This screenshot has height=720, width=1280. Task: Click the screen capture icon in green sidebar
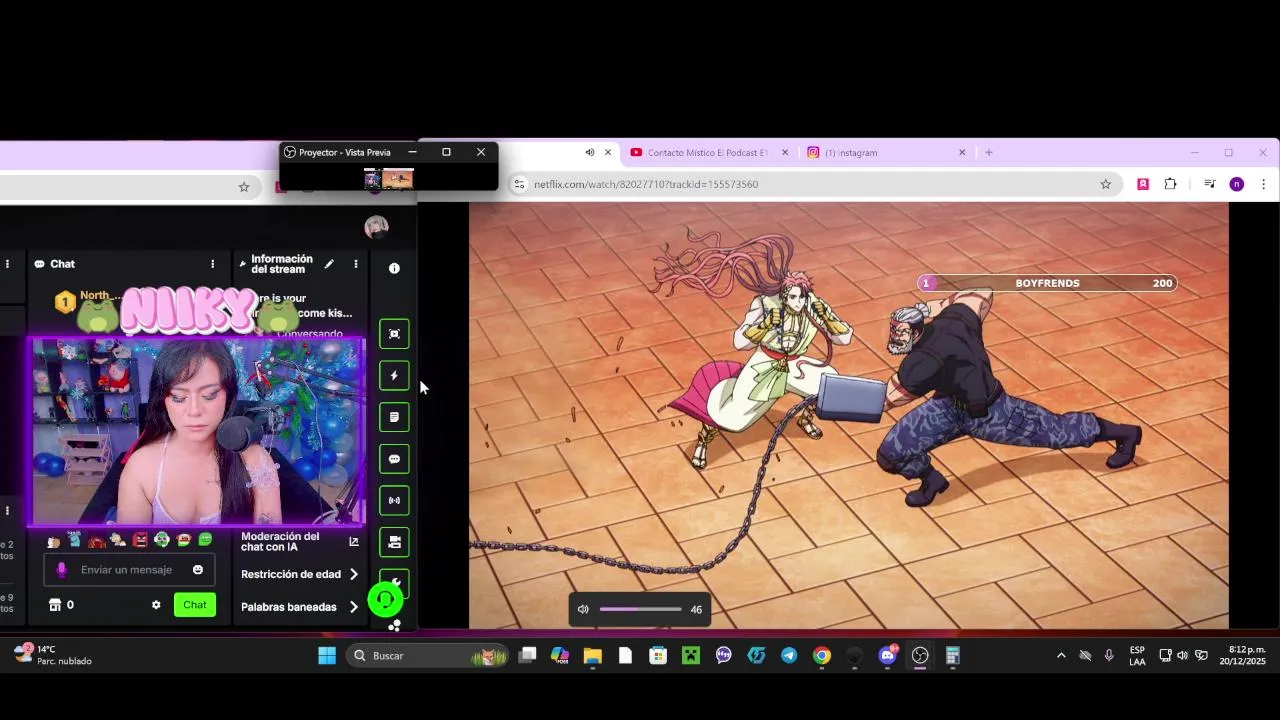pyautogui.click(x=394, y=334)
